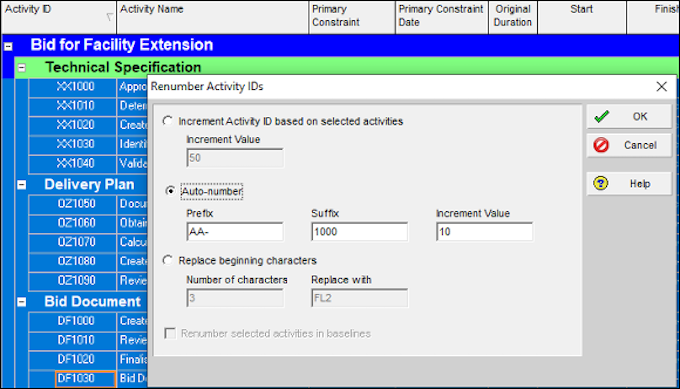Click the Start column header

point(582,17)
